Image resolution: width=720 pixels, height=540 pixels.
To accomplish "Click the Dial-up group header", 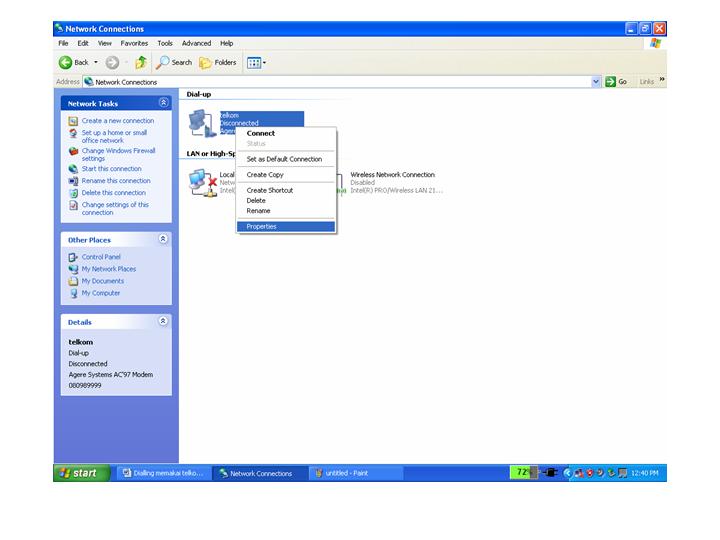I will coord(199,94).
